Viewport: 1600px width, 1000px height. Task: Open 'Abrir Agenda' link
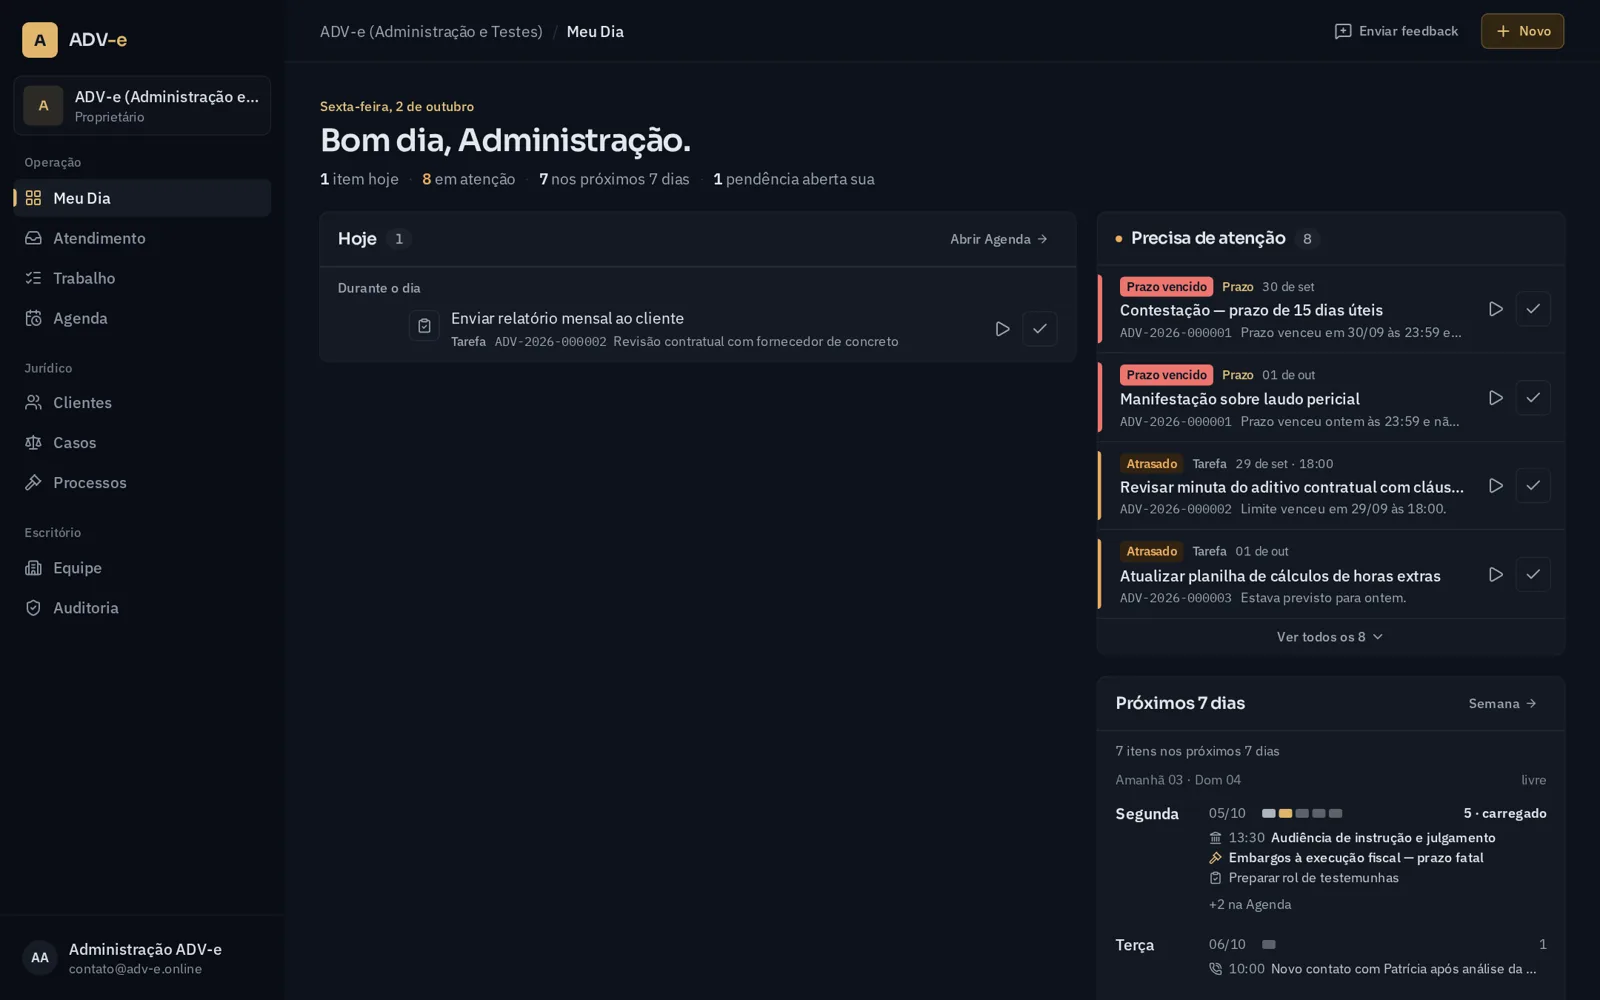[998, 239]
